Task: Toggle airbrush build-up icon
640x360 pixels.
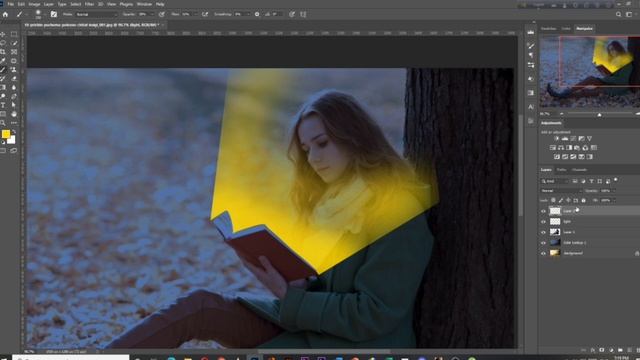Action: (205, 14)
